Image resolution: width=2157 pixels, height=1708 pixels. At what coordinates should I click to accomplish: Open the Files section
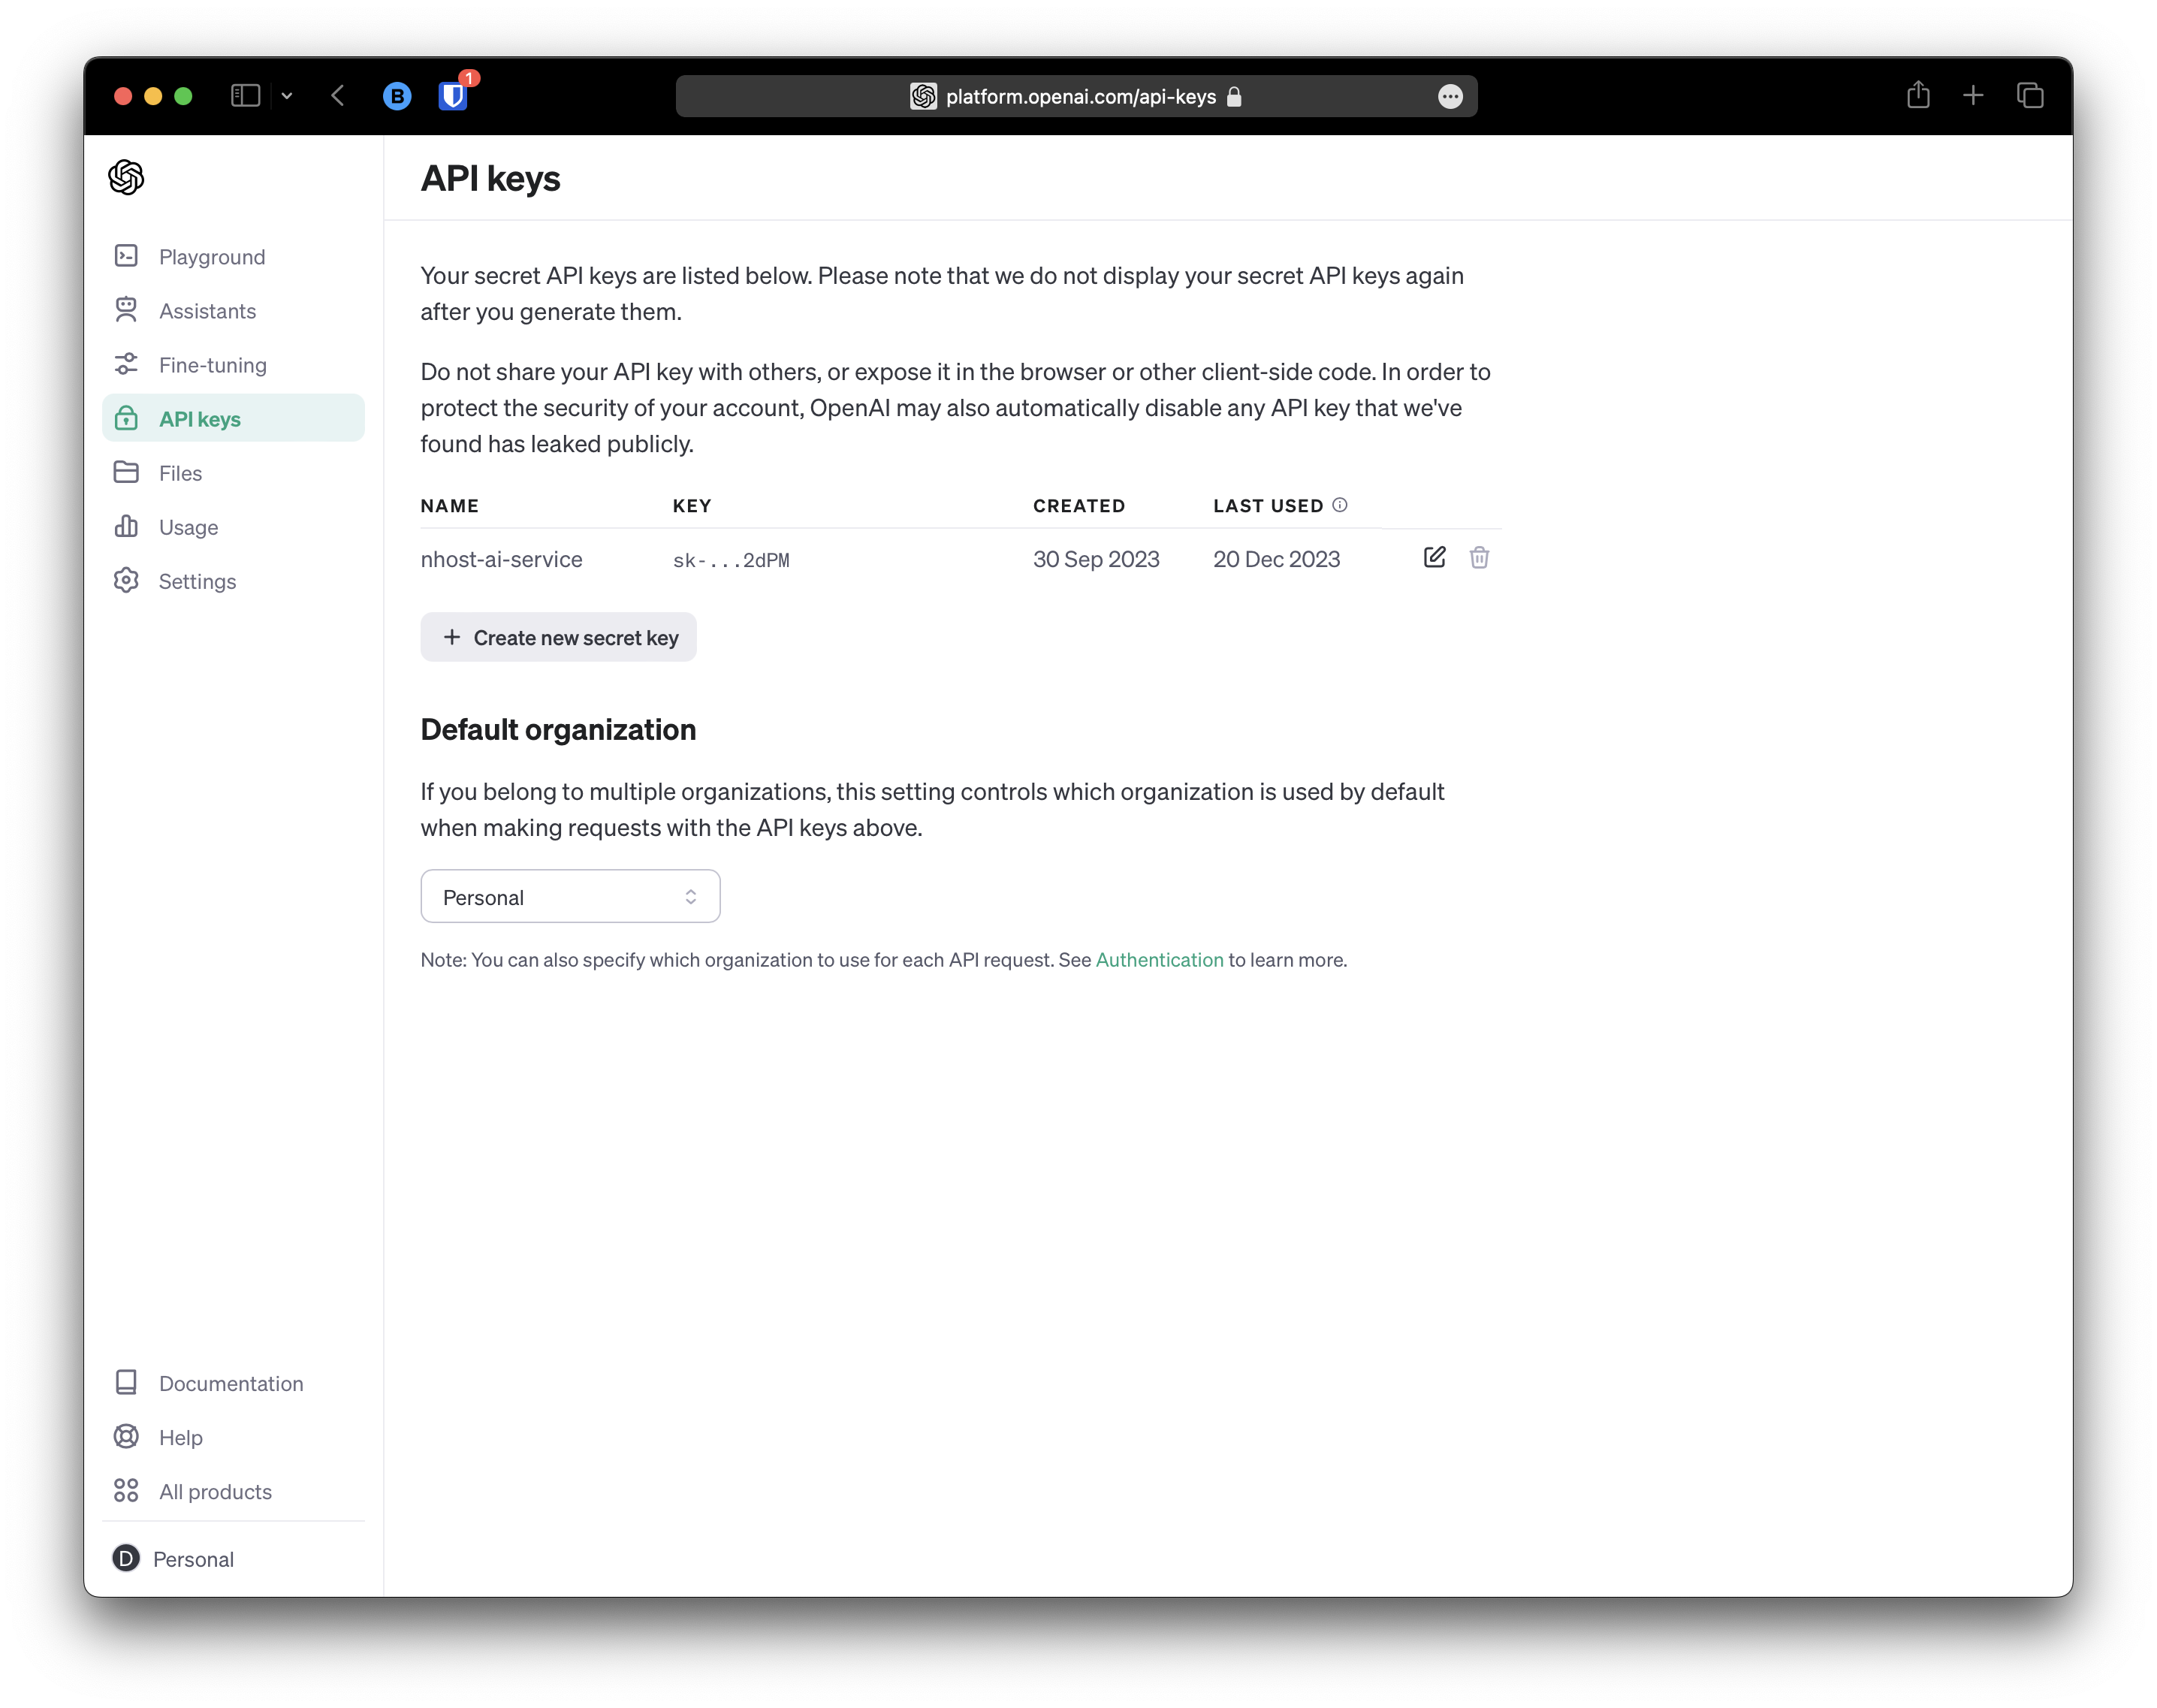coord(180,472)
